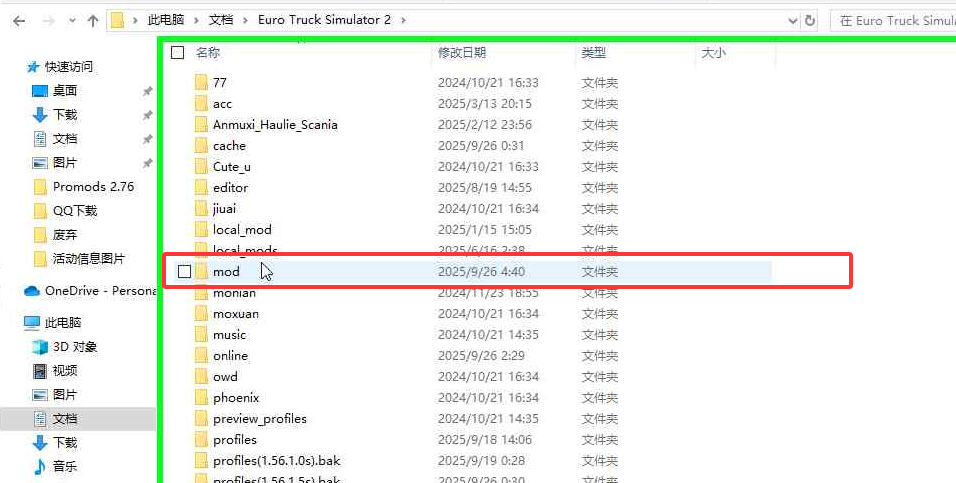The height and width of the screenshot is (483, 956).
Task: Select 此电脑 in the navigation pane
Action: click(62, 323)
